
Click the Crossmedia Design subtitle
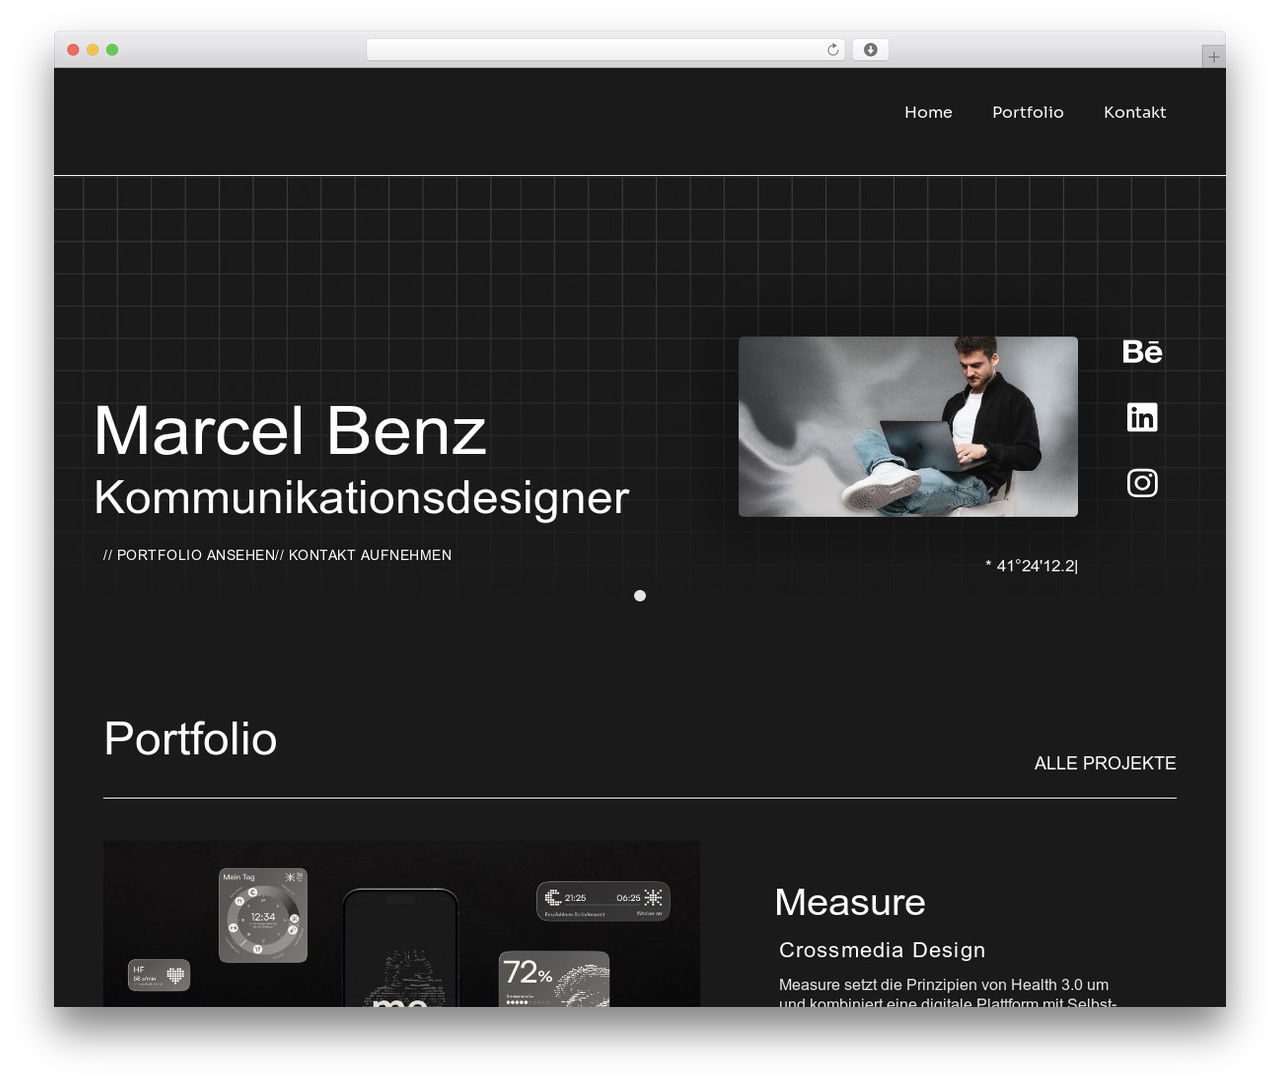click(882, 950)
